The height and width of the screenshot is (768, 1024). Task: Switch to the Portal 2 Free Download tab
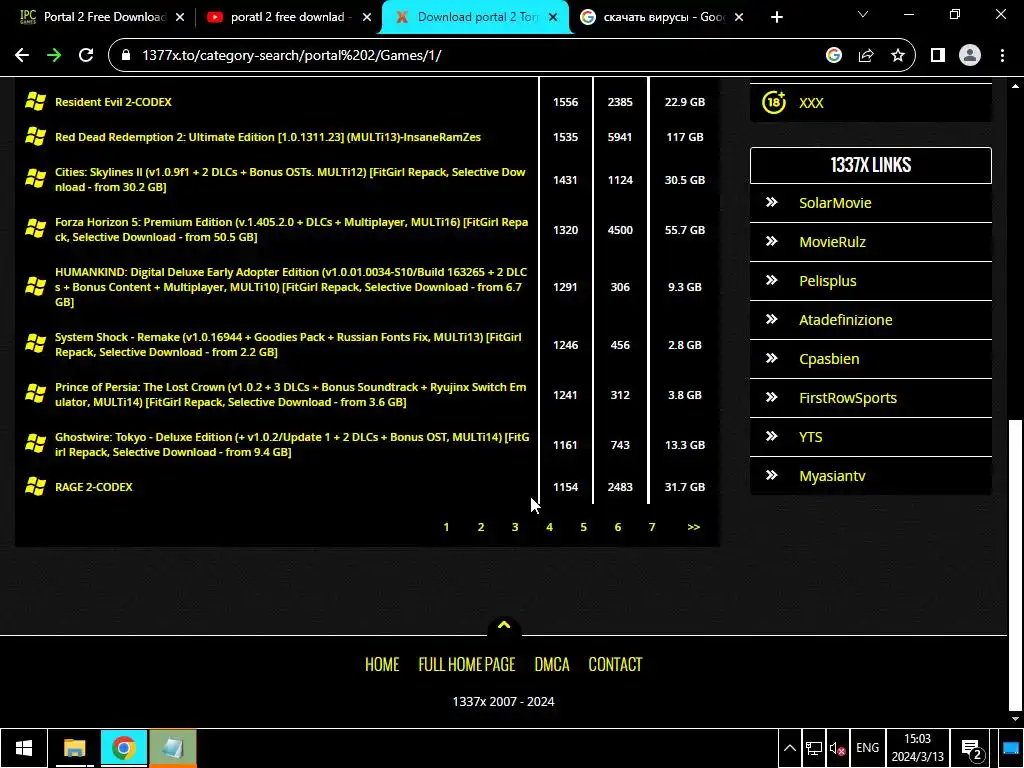coord(104,18)
